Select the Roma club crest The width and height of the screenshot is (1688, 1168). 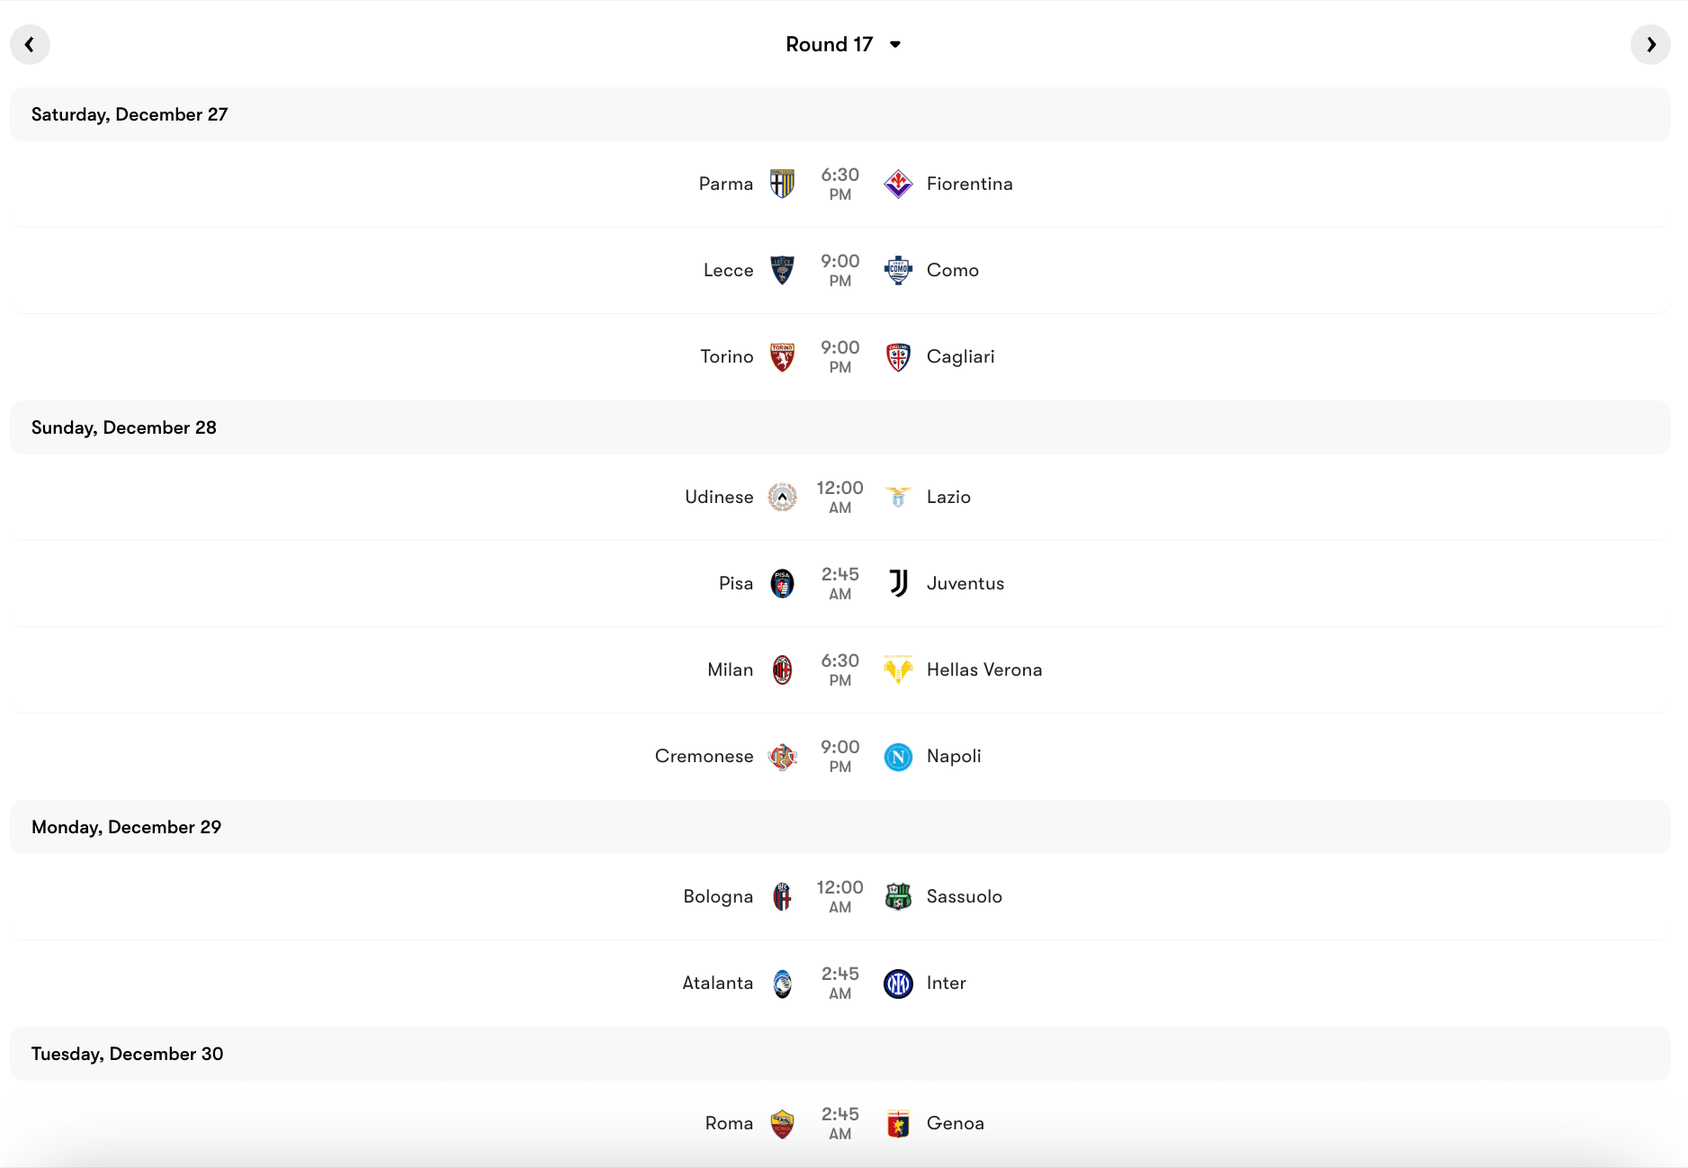pyautogui.click(x=782, y=1123)
